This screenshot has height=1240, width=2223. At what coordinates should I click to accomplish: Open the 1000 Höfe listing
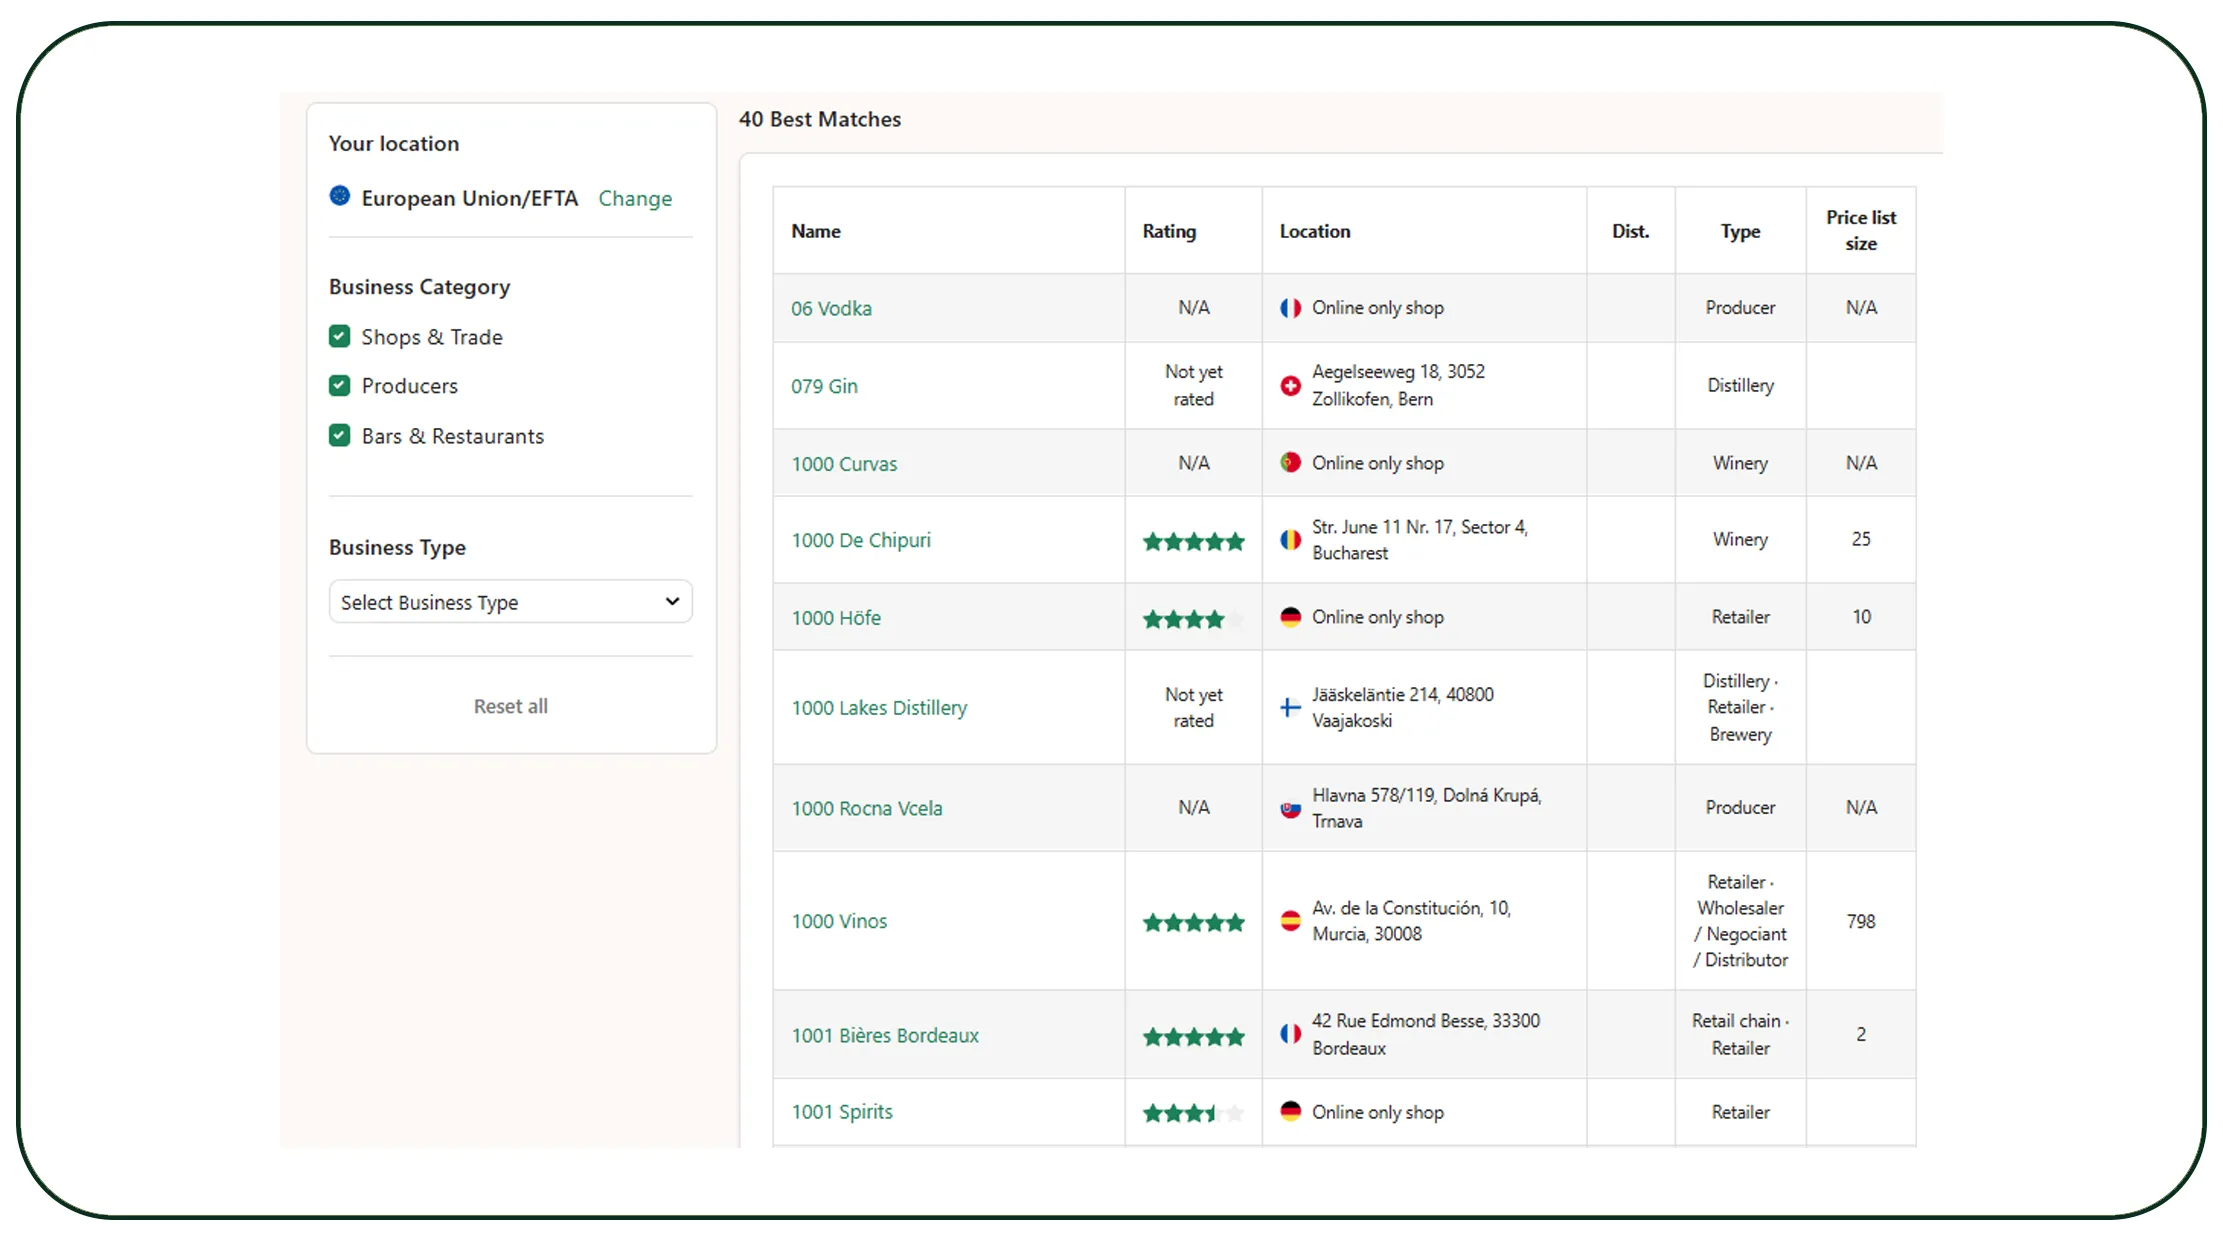coord(837,618)
